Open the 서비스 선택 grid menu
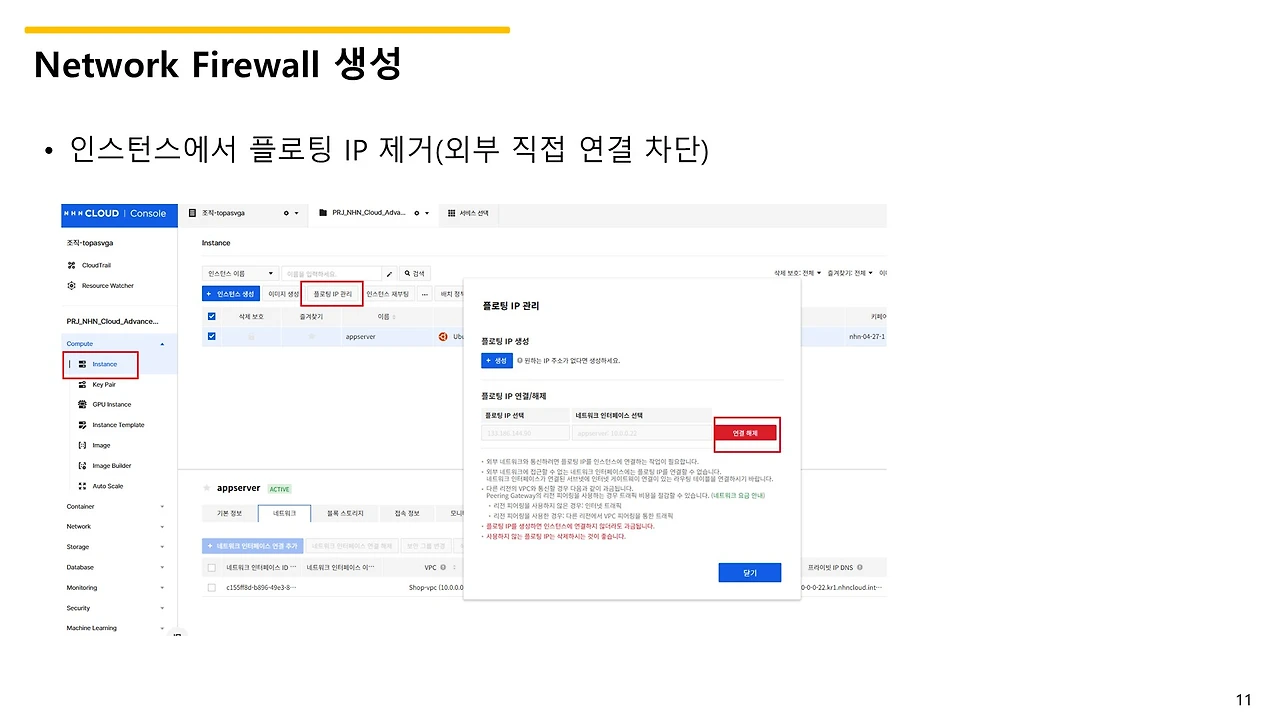1280x720 pixels. (x=466, y=214)
